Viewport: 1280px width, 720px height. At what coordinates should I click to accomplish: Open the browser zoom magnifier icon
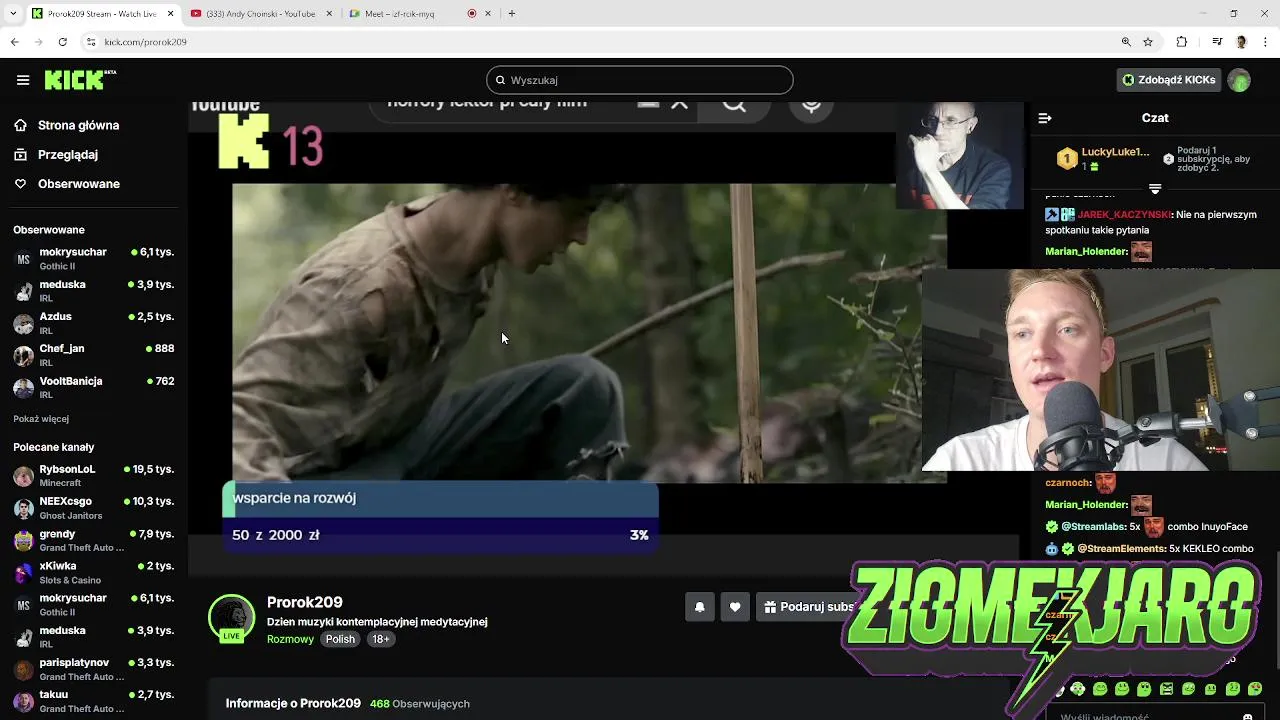(x=1126, y=42)
